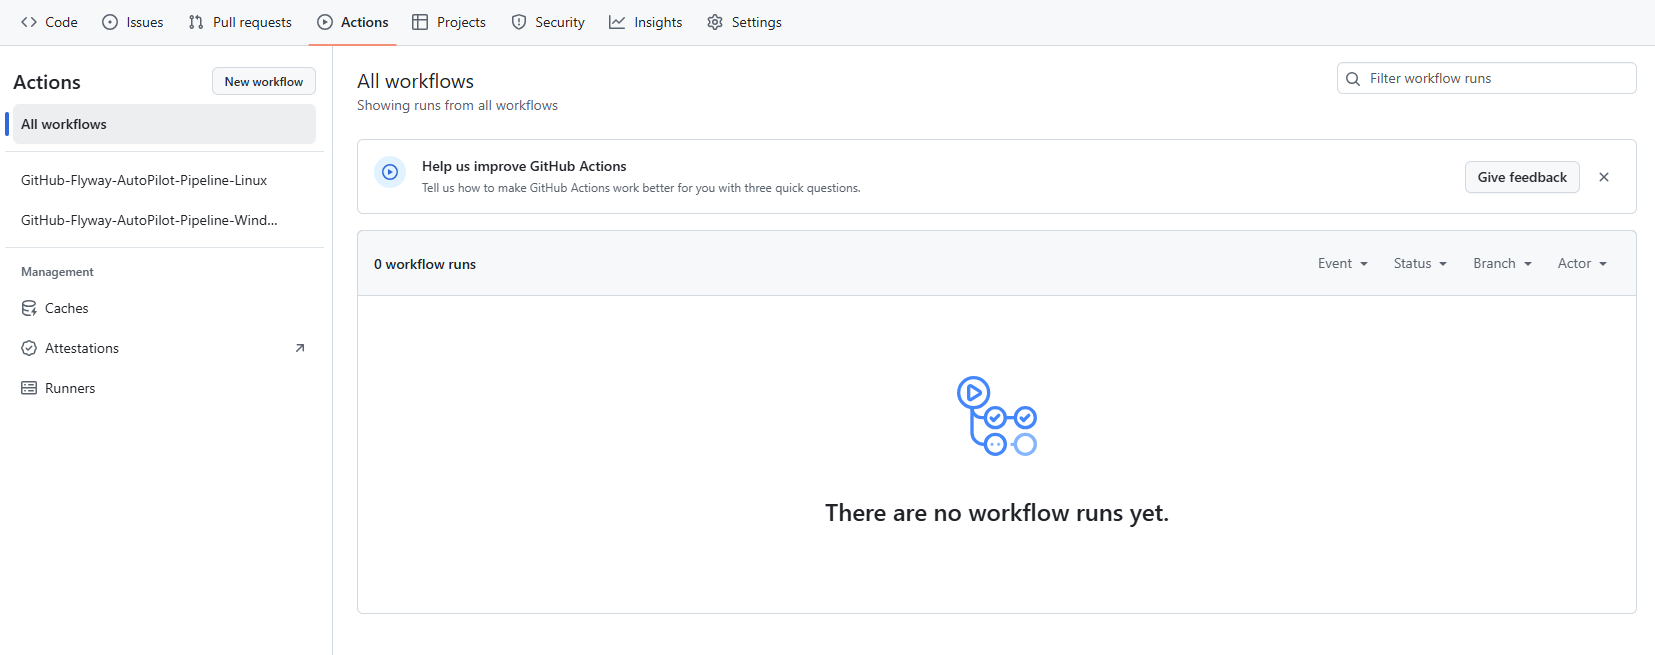
Task: Expand the Event filter dropdown
Action: (1342, 264)
